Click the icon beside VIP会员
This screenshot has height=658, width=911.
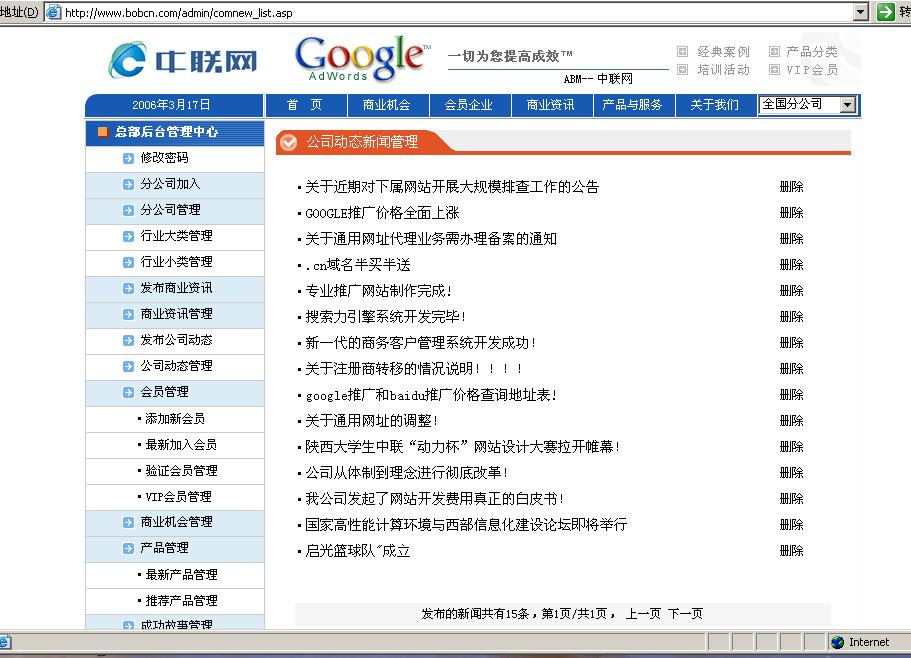pyautogui.click(x=774, y=70)
